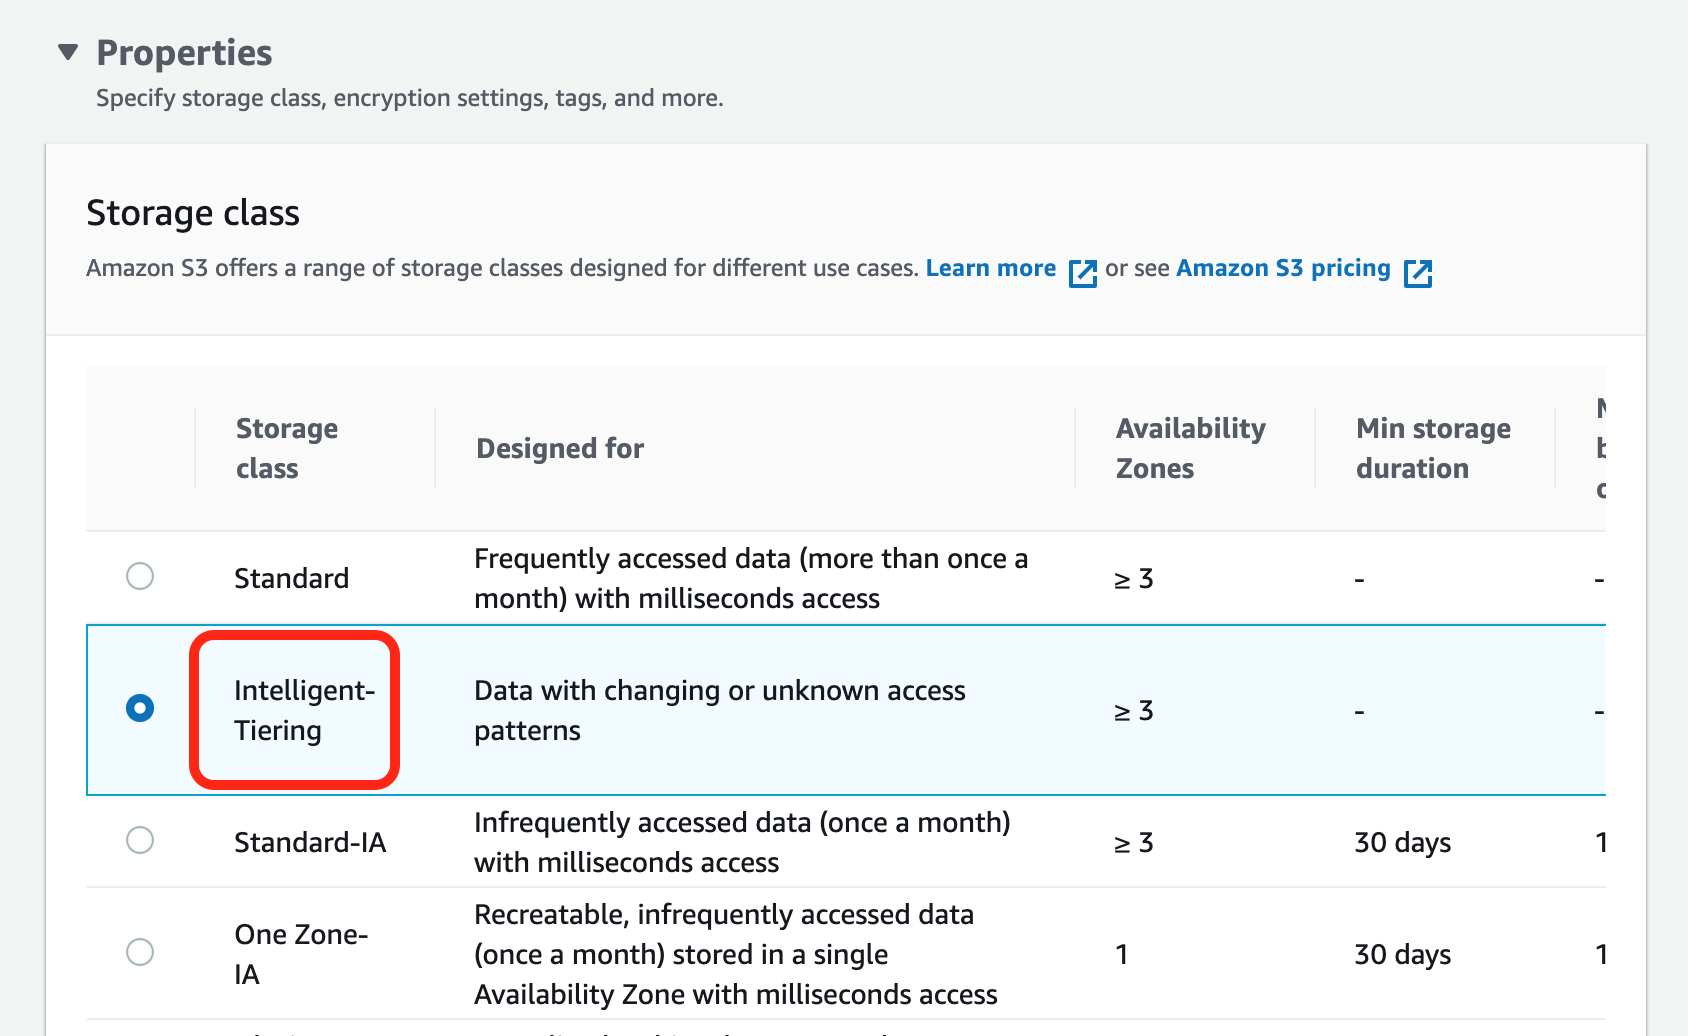Click the Standard-IA label text
Image resolution: width=1688 pixels, height=1036 pixels.
[x=310, y=842]
